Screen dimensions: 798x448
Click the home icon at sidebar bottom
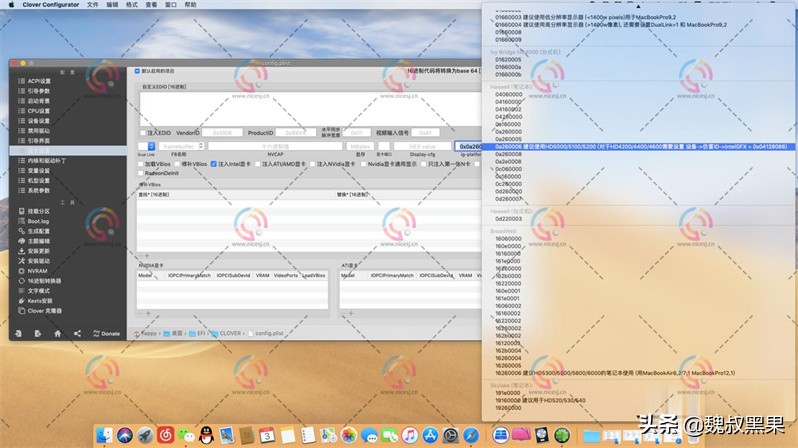pos(58,333)
